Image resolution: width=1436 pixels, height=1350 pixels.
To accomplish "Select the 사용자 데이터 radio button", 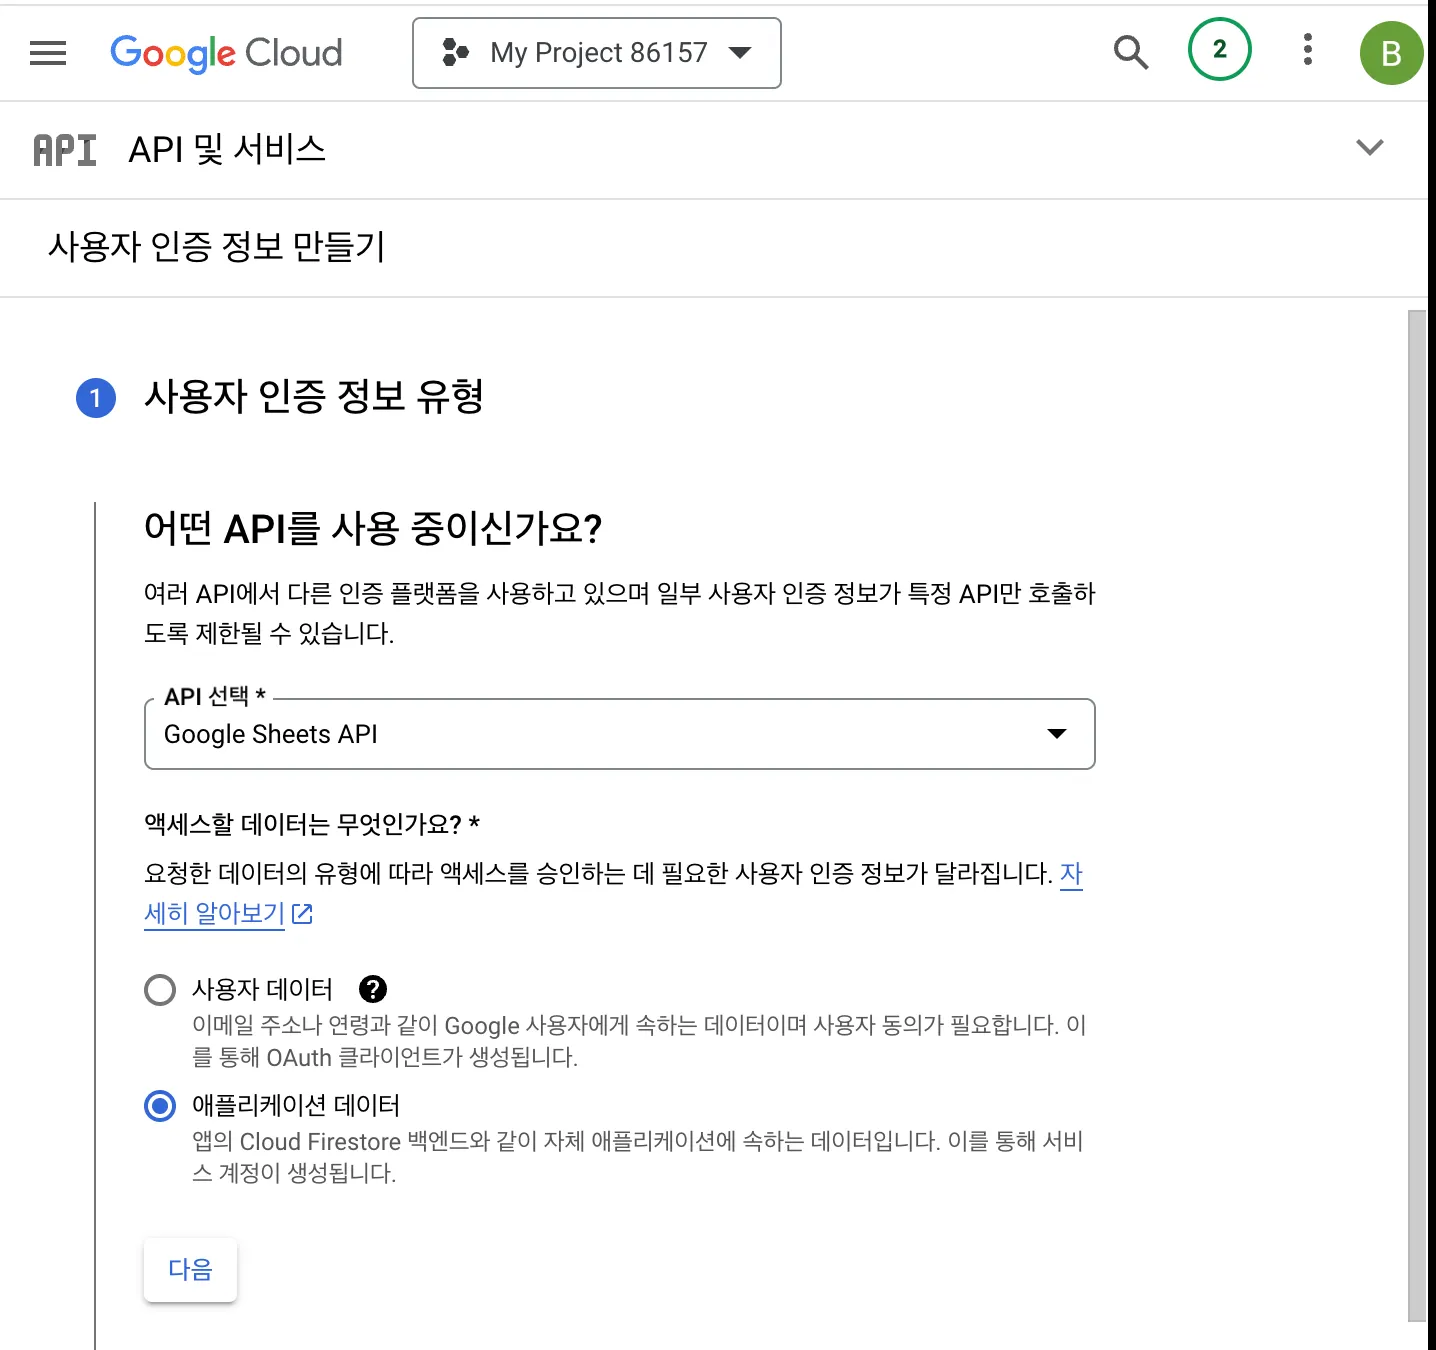I will (160, 990).
